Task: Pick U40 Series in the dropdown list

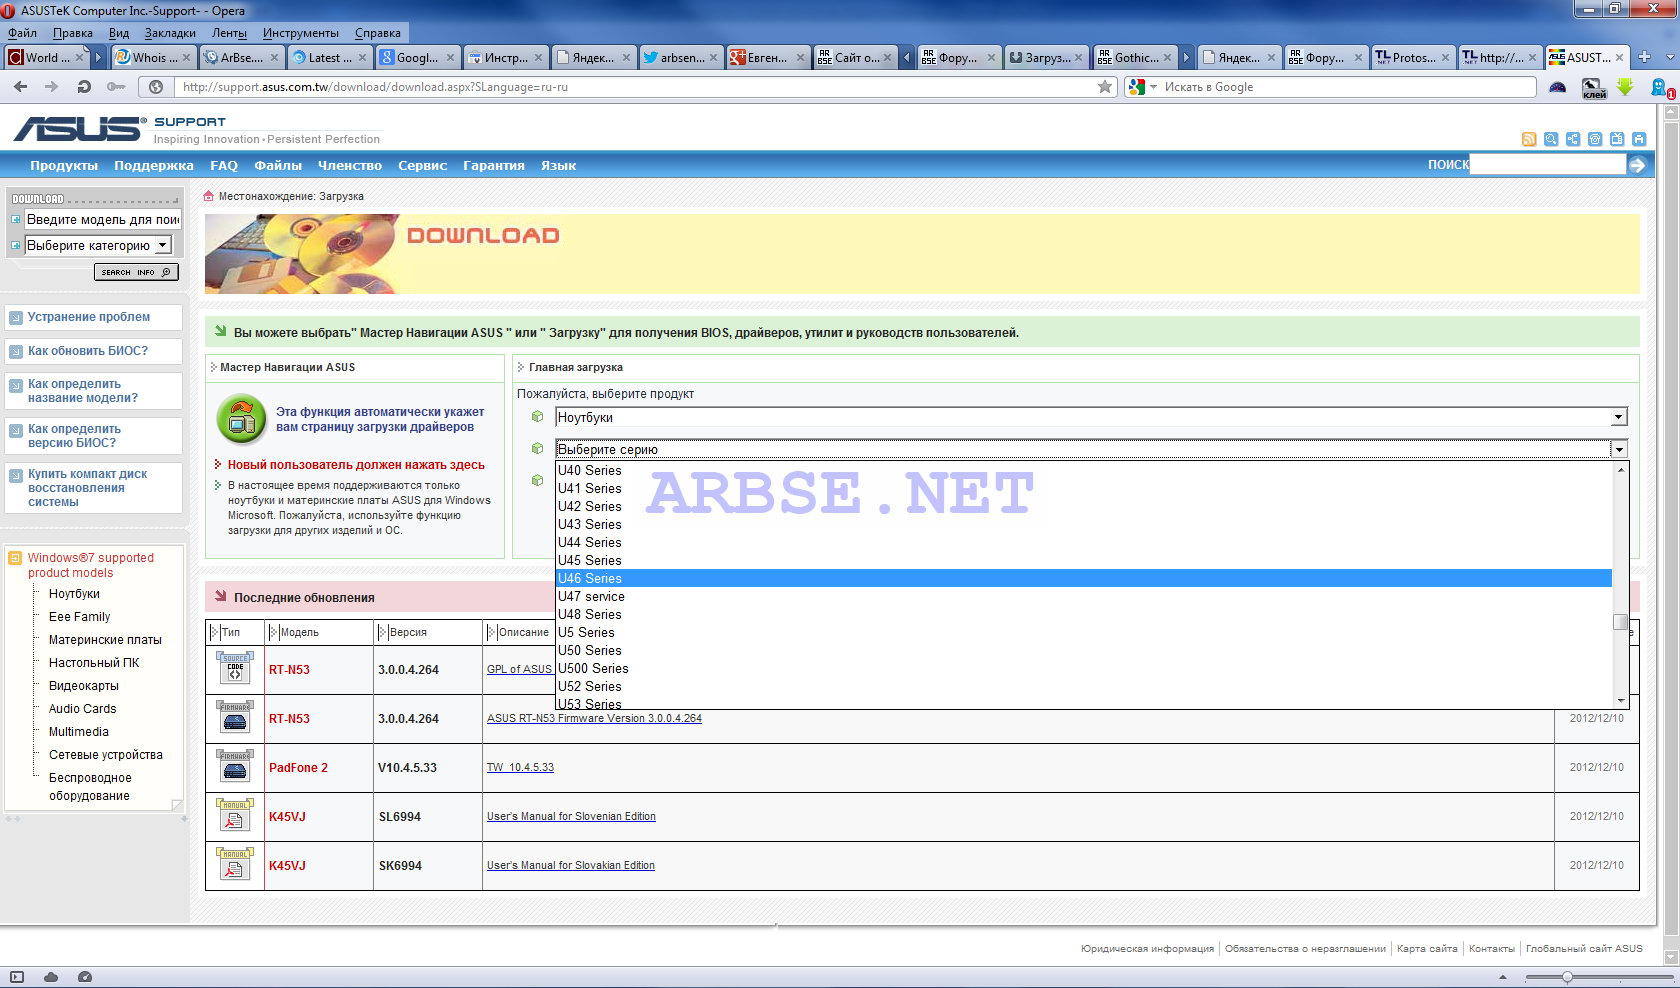Action: tap(1083, 470)
